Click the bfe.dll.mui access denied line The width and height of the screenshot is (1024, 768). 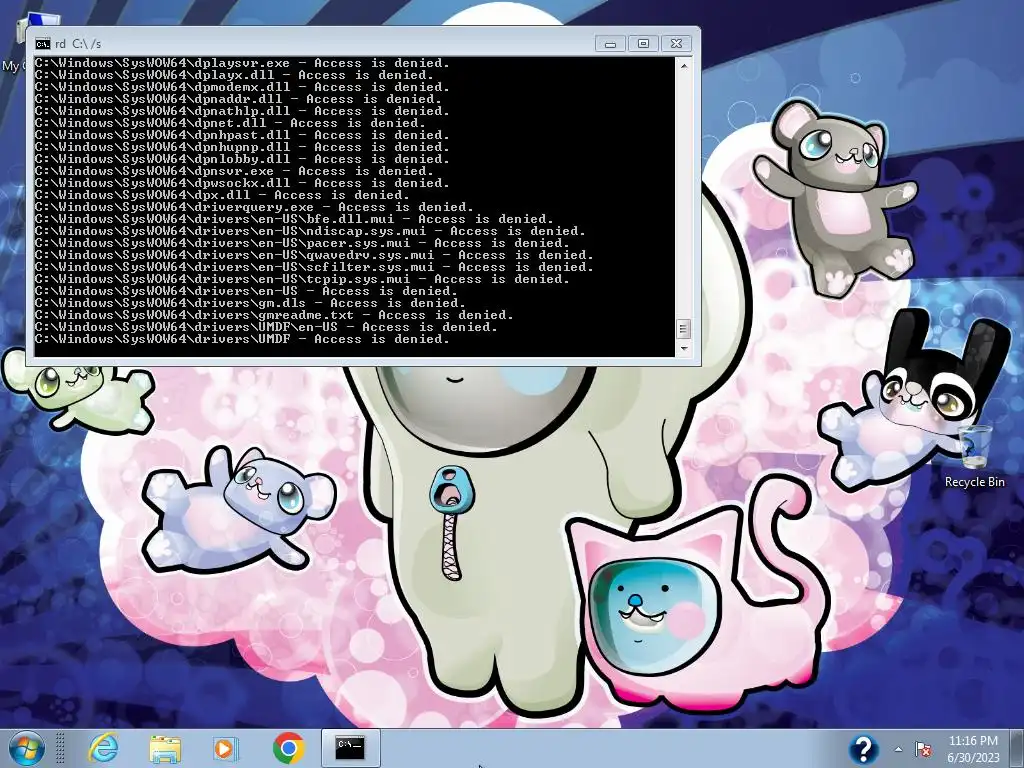(295, 219)
